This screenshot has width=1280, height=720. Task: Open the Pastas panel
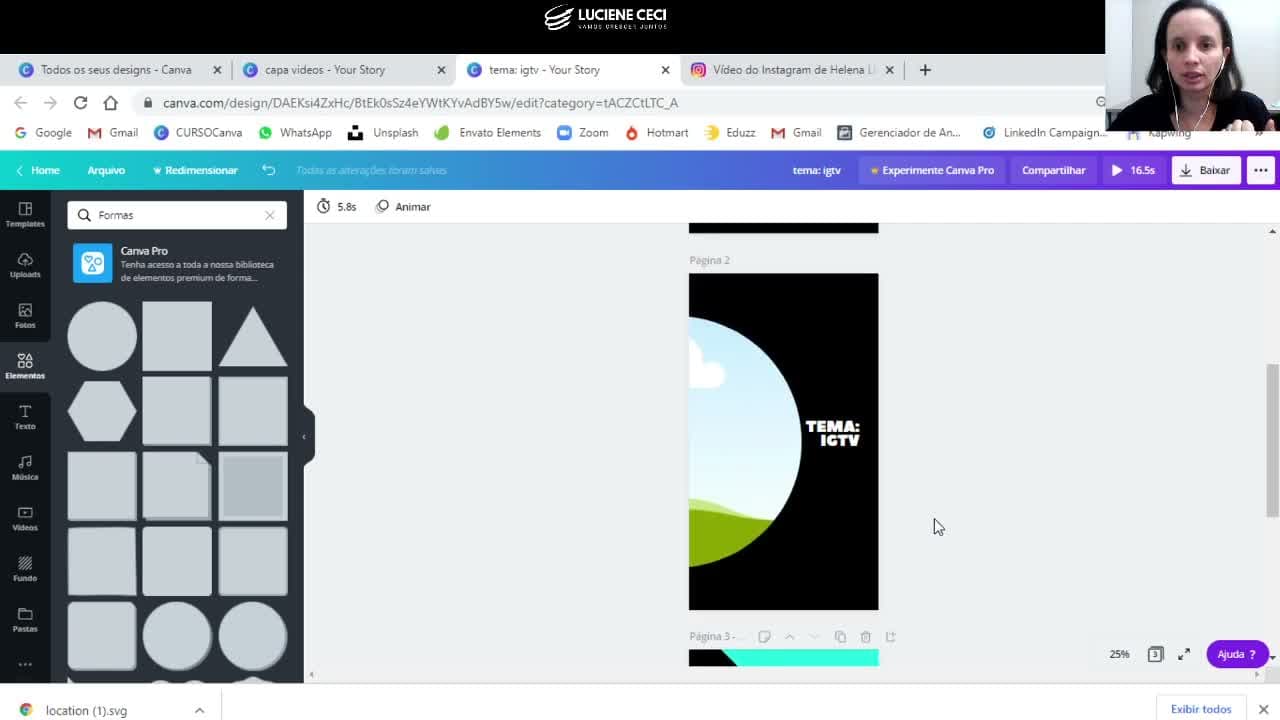[x=25, y=620]
